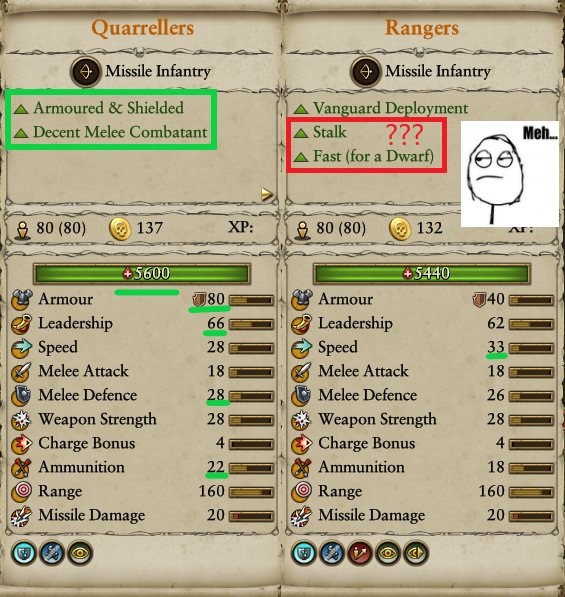565x597 pixels.
Task: Click the shield attribute icon under Quarrellers
Action: point(24,553)
